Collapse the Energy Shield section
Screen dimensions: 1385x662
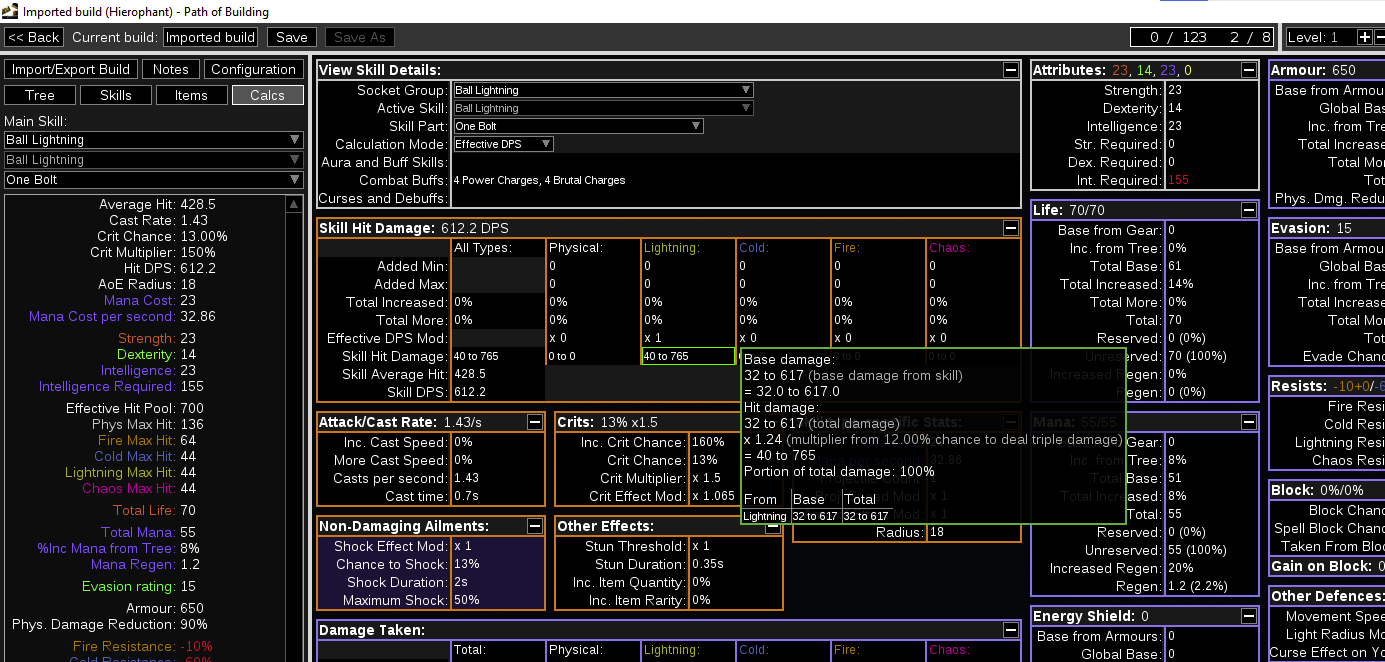click(1249, 616)
